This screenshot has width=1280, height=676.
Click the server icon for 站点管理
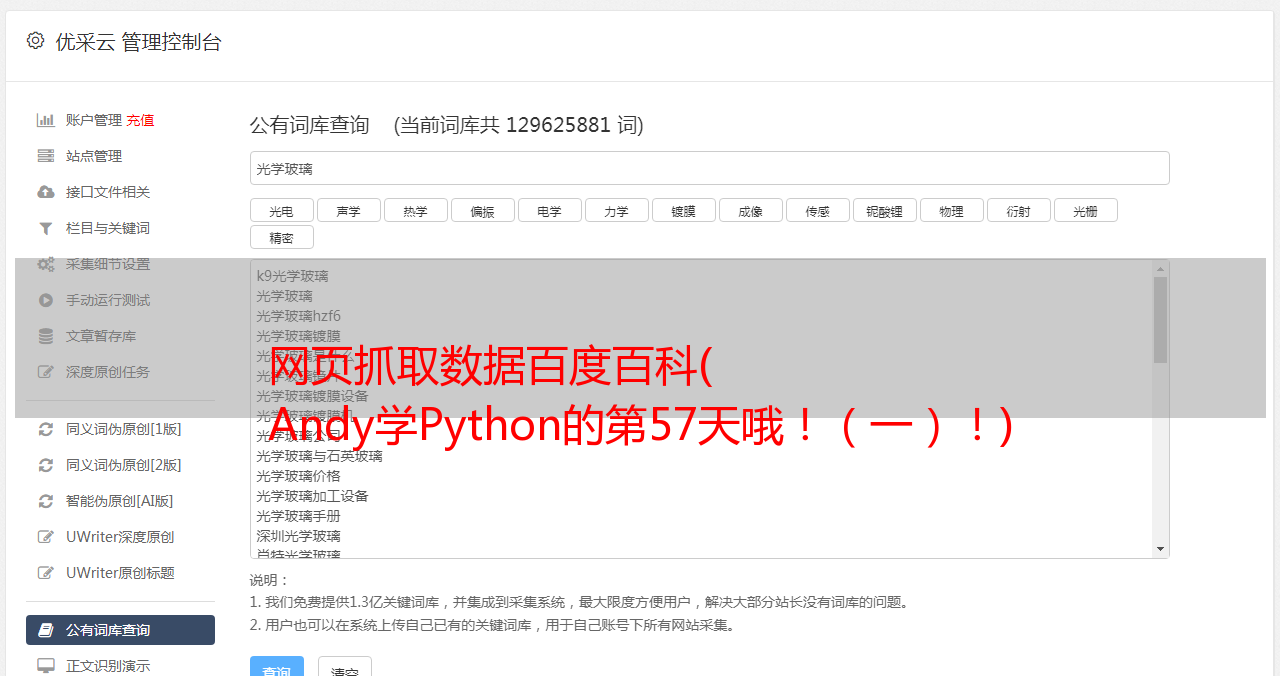[46, 156]
